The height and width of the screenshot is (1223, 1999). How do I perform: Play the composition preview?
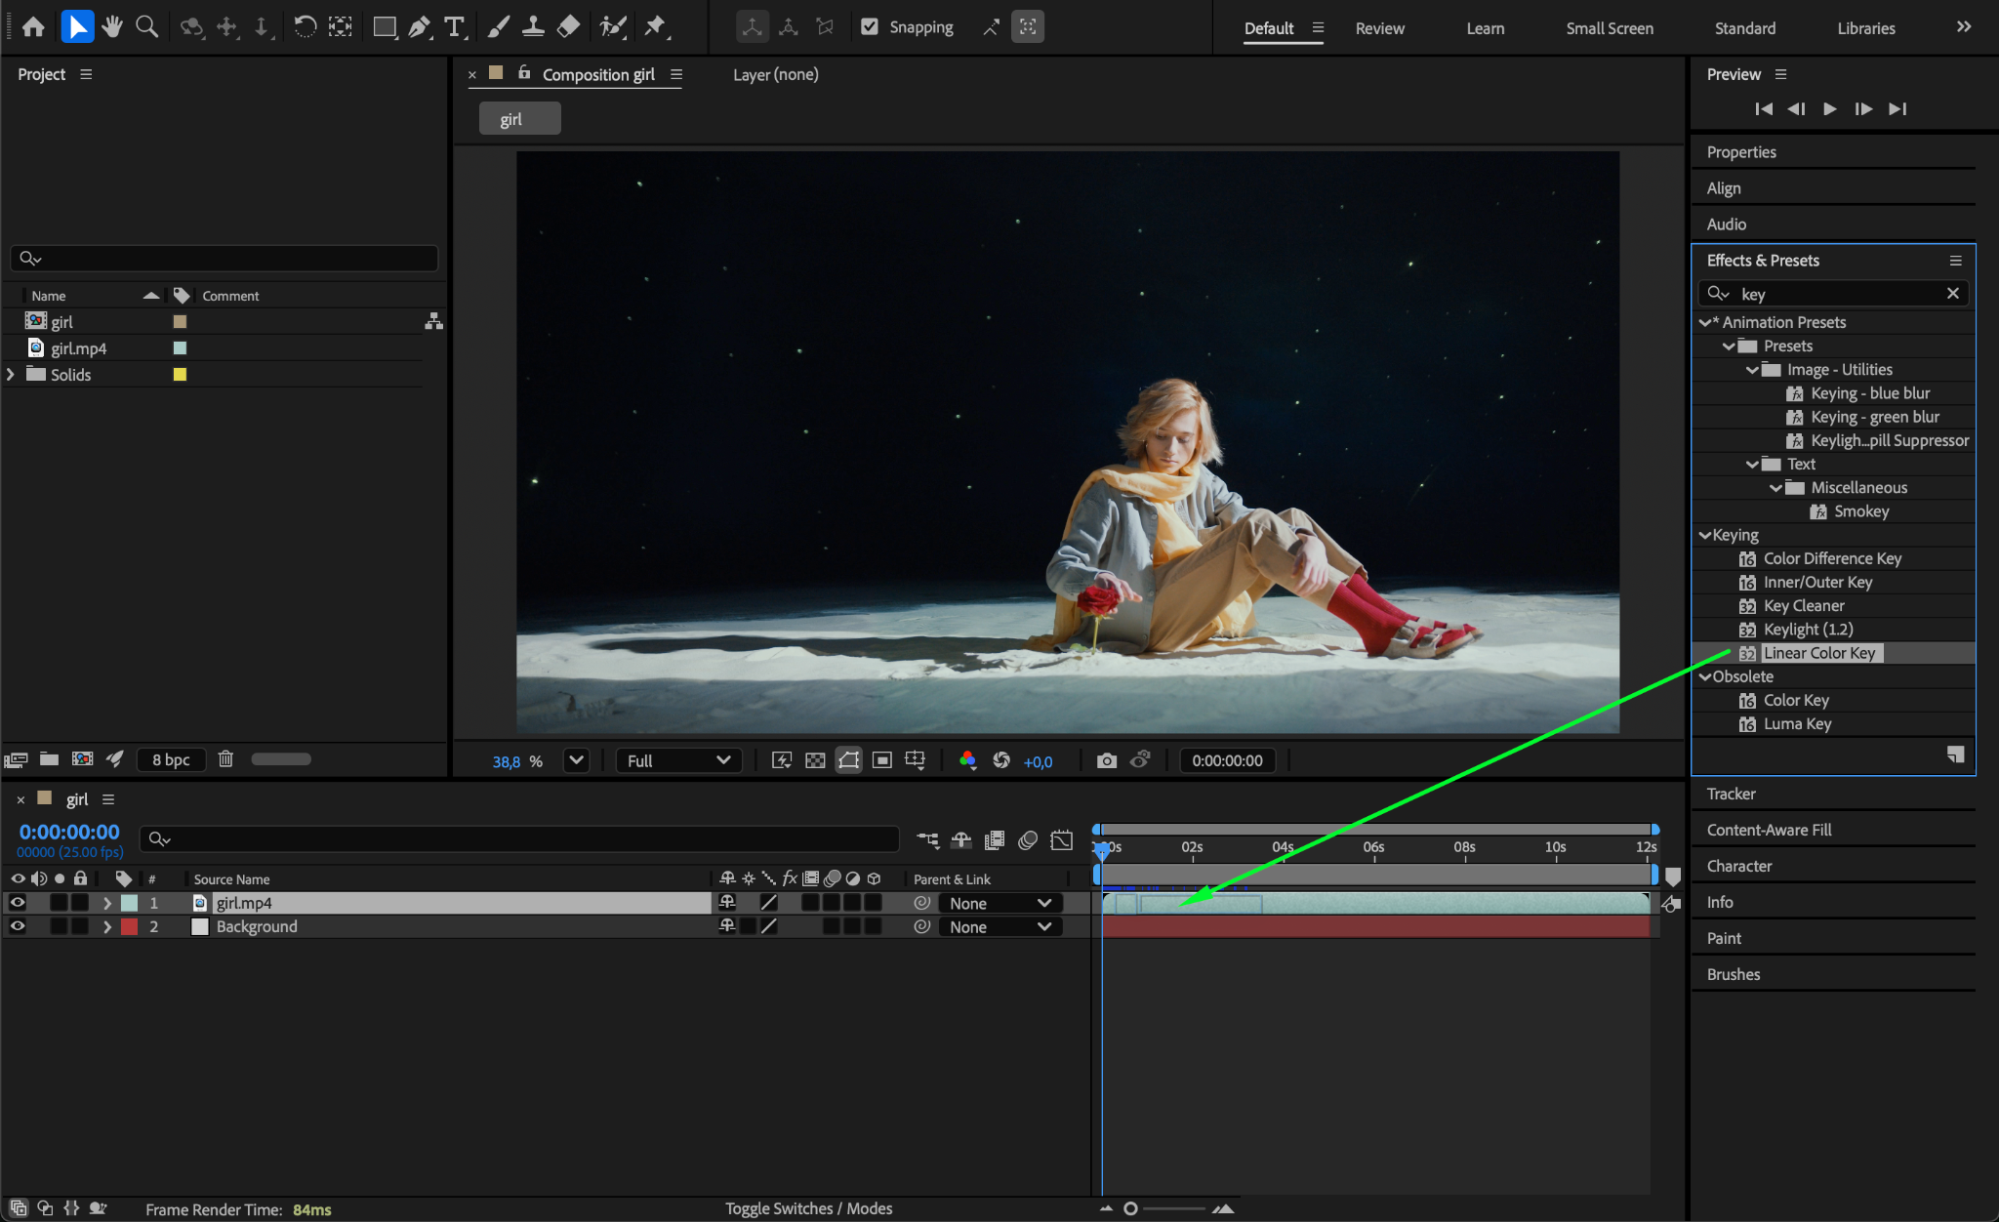click(1829, 109)
